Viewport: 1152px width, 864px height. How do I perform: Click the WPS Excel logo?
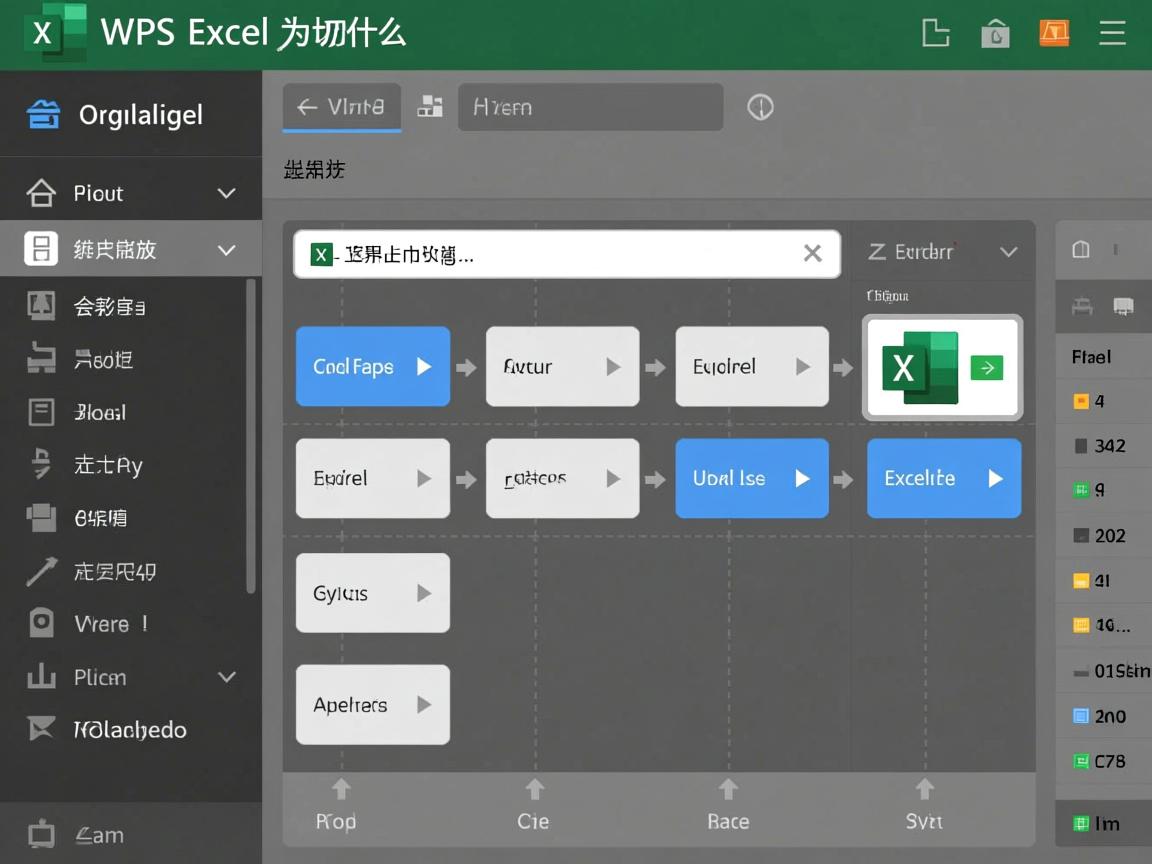pos(55,33)
